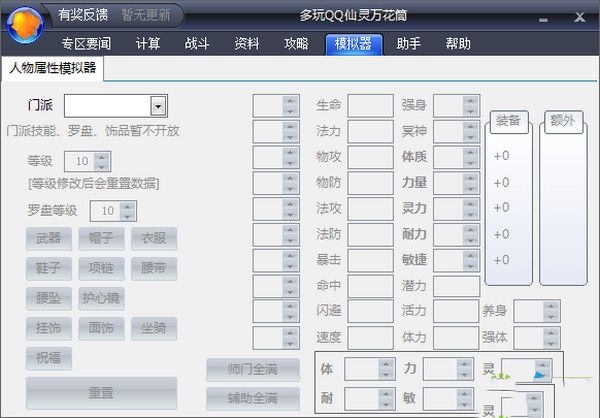Click the 帽子 equipment button
The height and width of the screenshot is (418, 600).
click(x=101, y=238)
